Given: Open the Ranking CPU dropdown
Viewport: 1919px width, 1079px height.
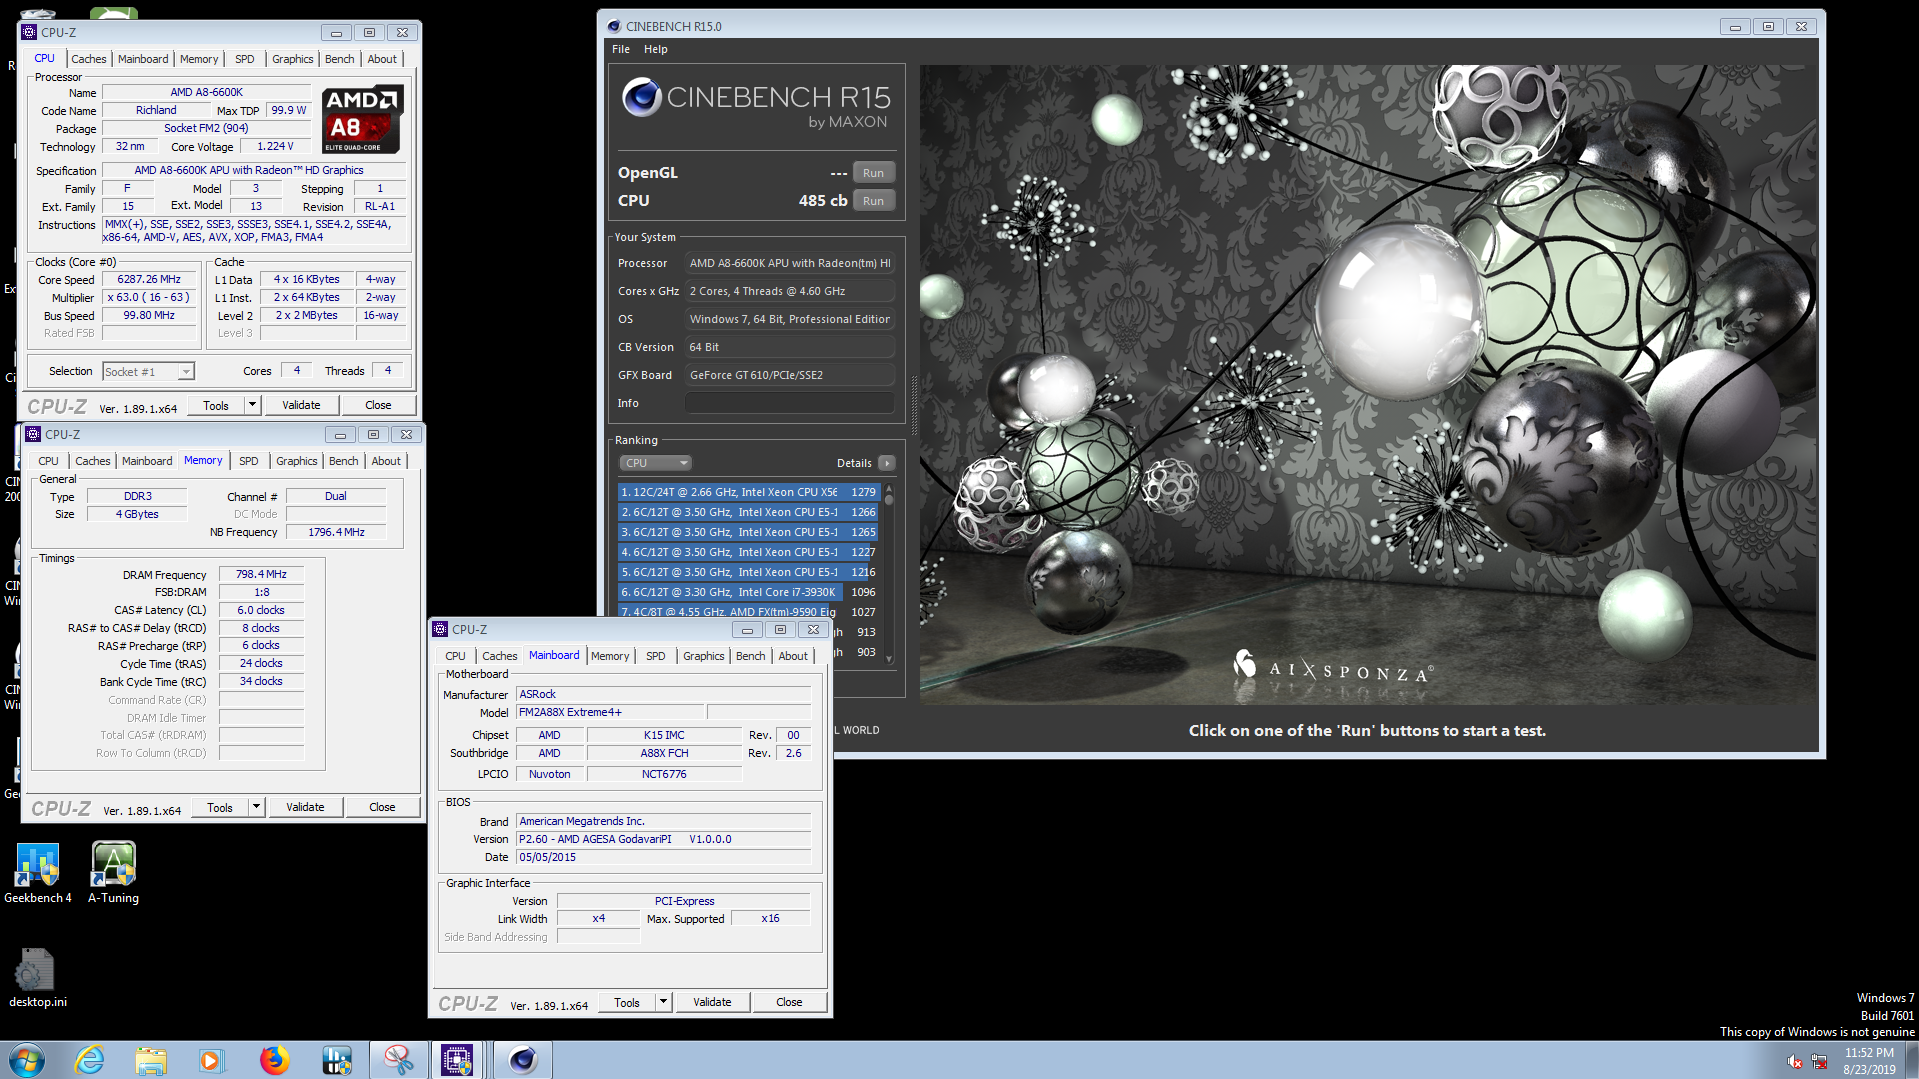Looking at the screenshot, I should 655,463.
